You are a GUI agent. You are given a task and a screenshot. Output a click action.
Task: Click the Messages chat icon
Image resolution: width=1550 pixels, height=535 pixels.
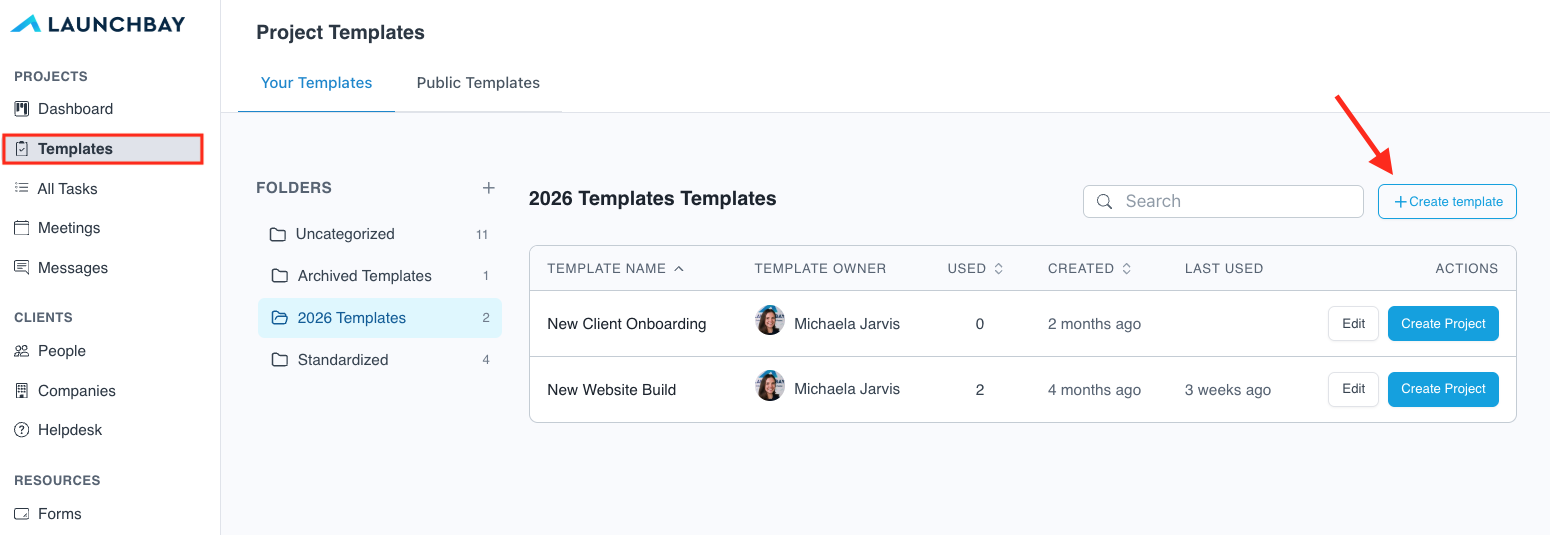pos(21,268)
